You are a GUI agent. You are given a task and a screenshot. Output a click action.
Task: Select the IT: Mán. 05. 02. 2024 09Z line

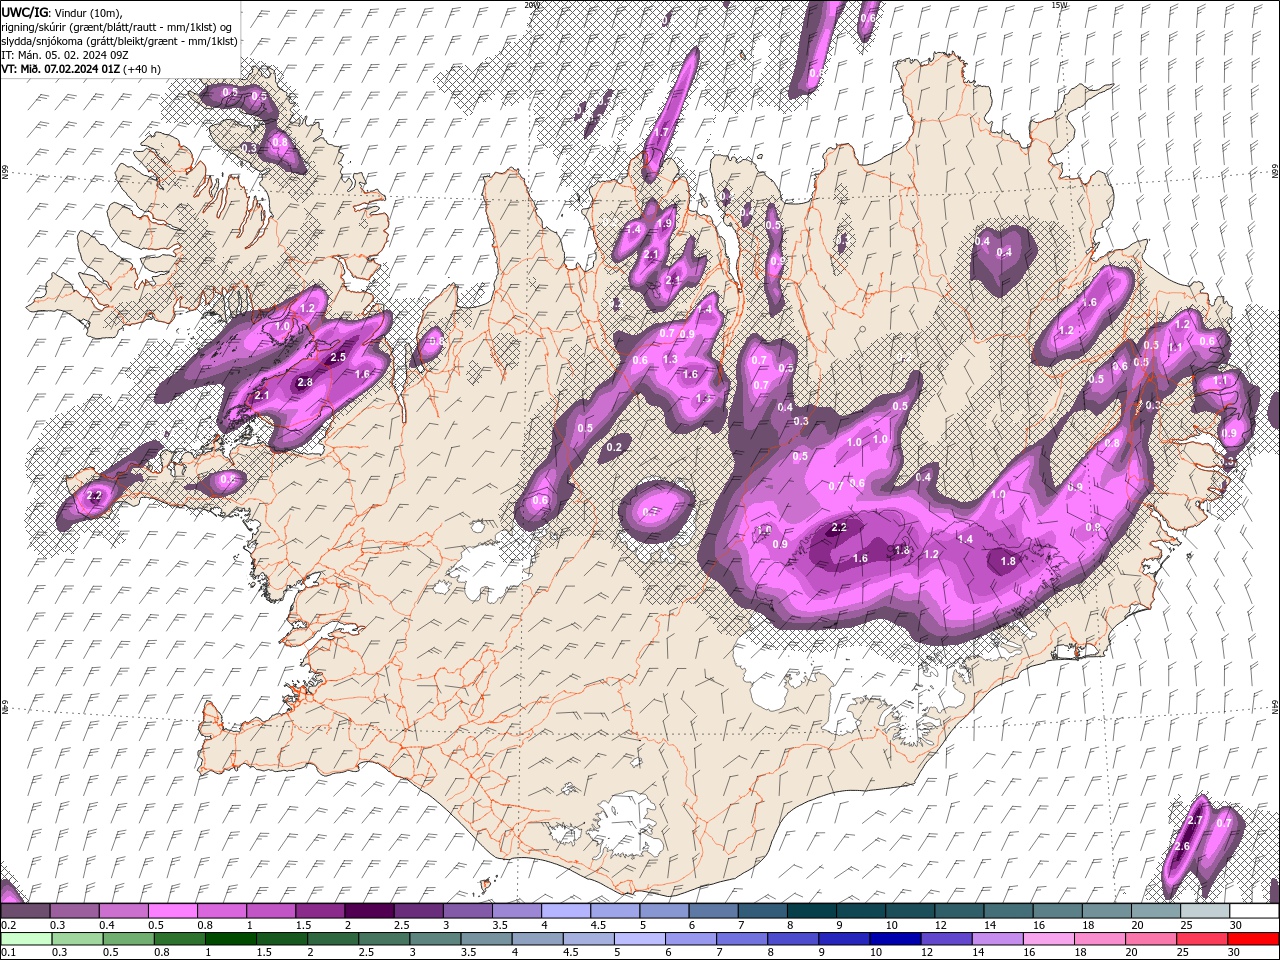coord(65,54)
